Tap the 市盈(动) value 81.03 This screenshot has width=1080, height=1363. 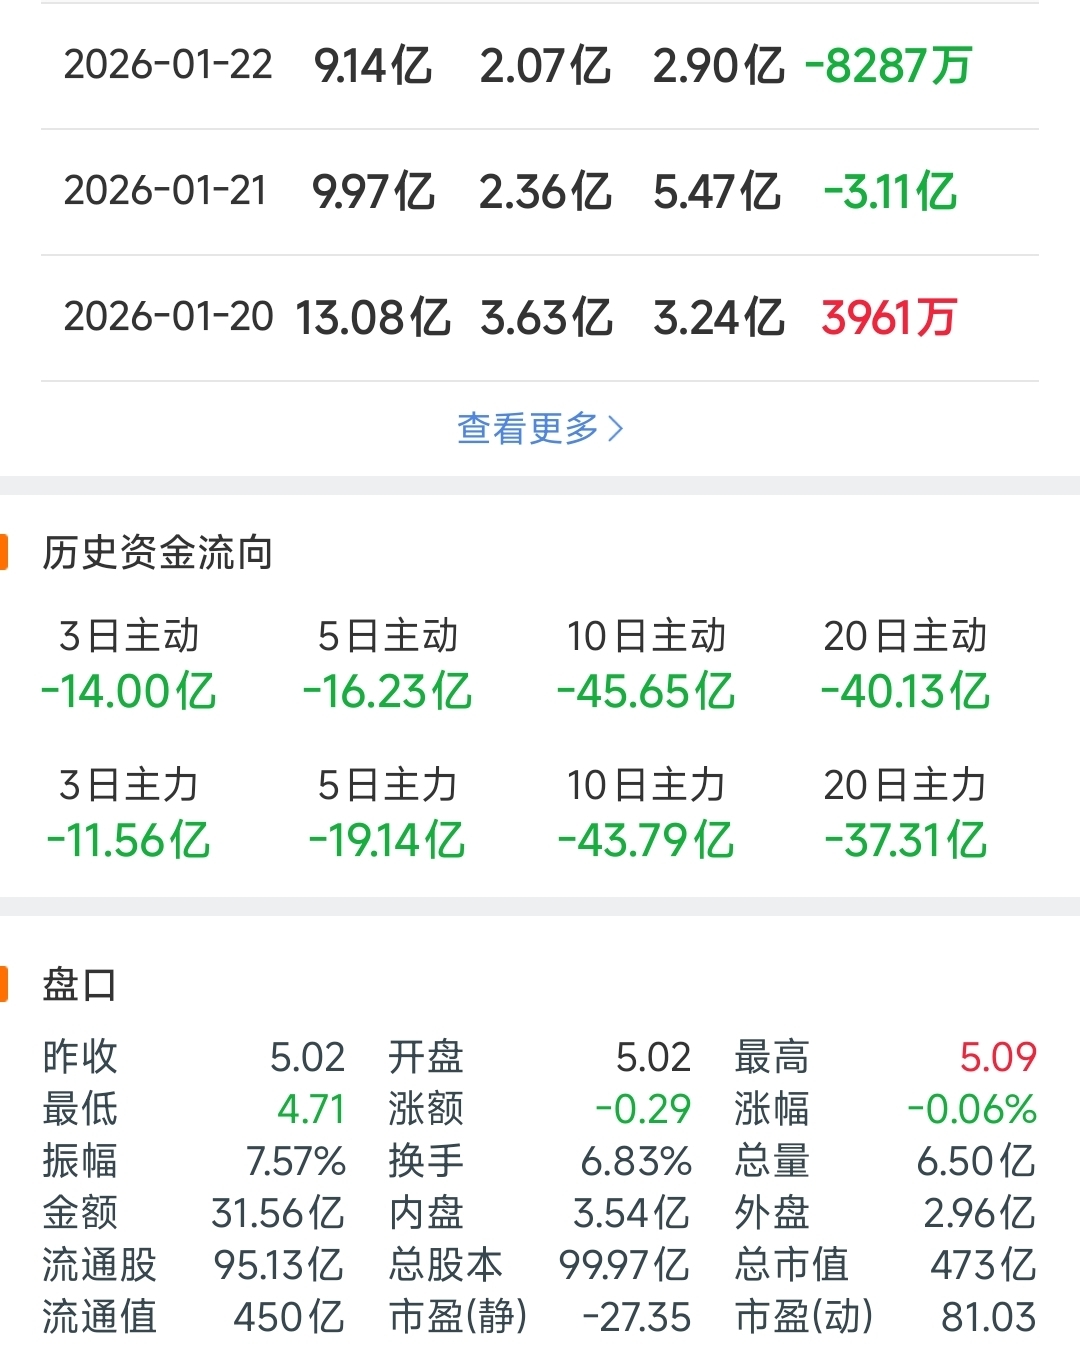(988, 1317)
